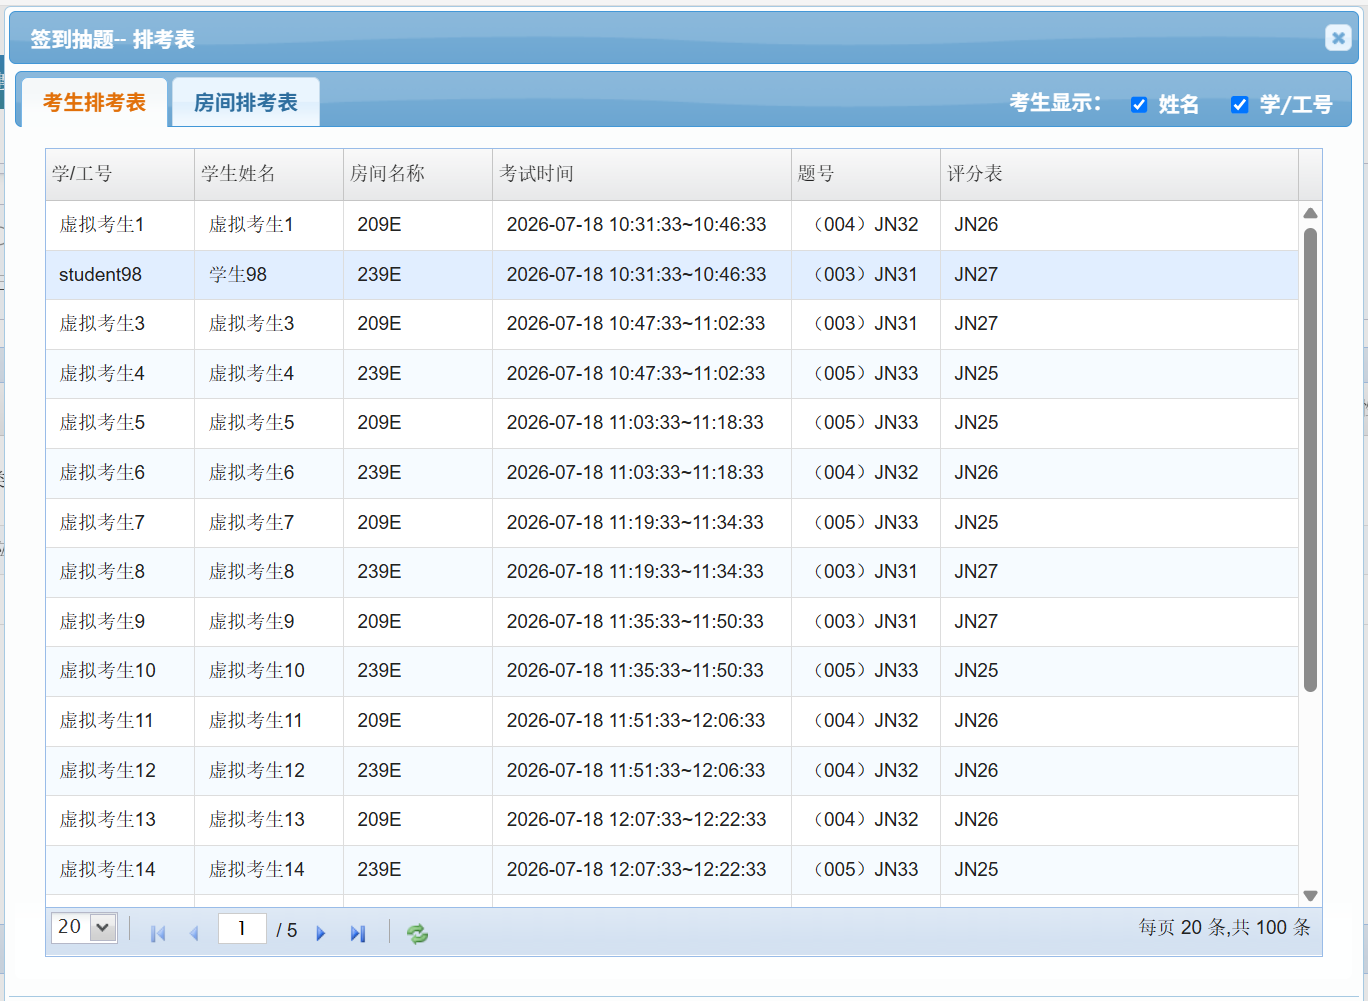Select the 学生98 name cell

(269, 274)
